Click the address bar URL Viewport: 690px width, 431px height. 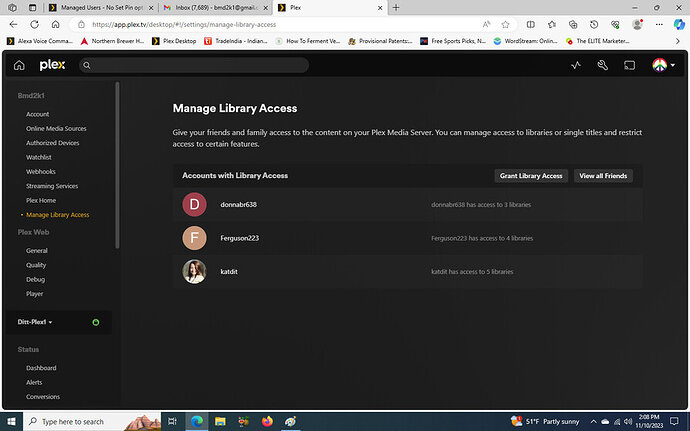184,25
